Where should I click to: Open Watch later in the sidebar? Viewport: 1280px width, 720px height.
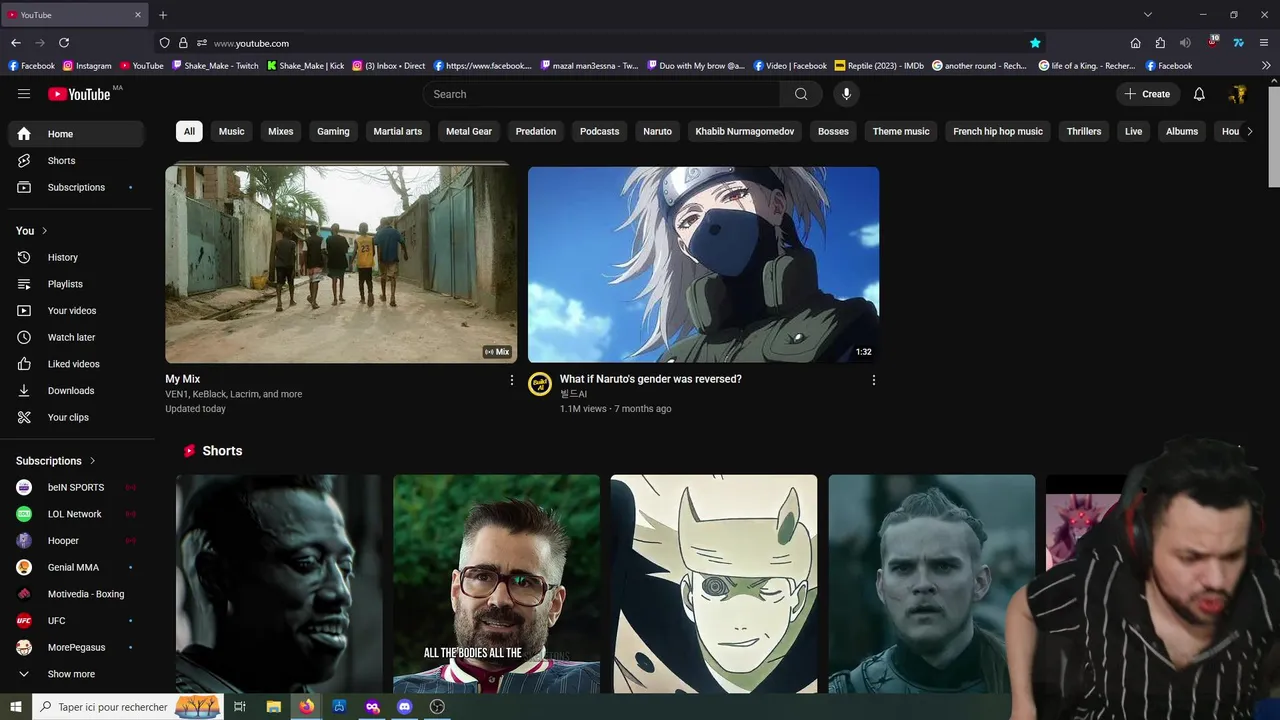78,337
